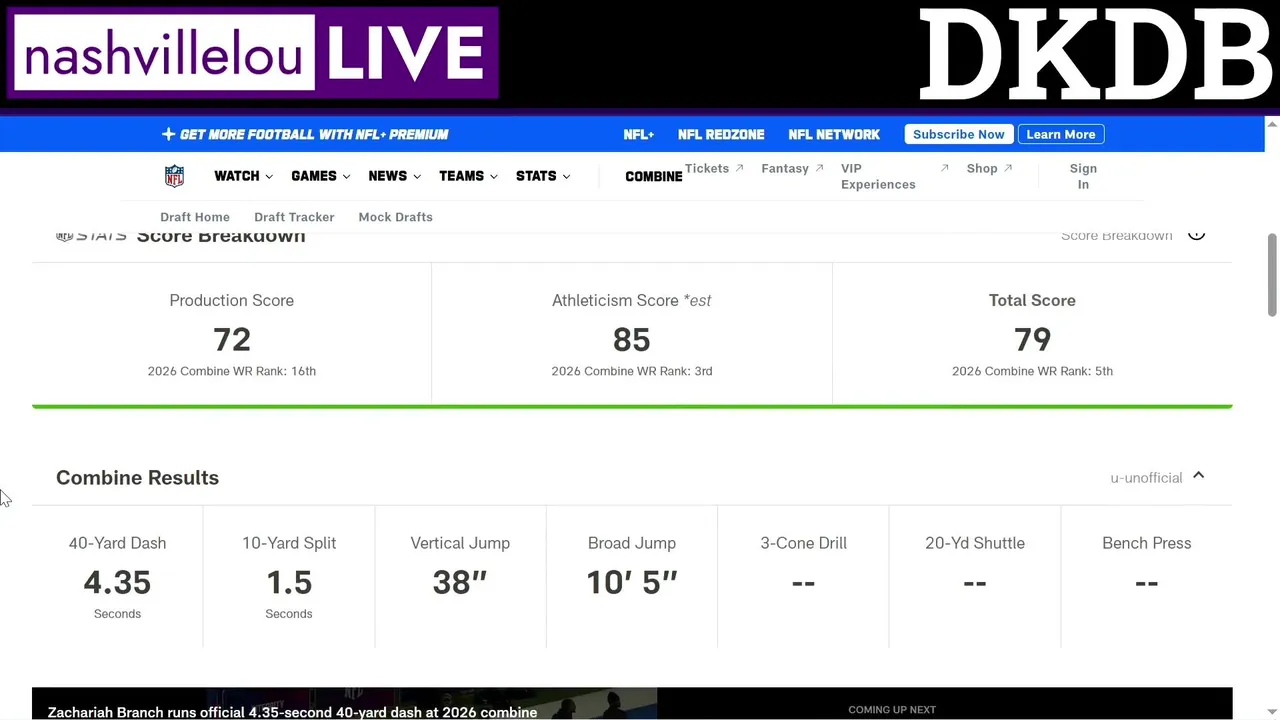
Task: Open the info icon beside Score Breakdown
Action: click(x=1196, y=235)
